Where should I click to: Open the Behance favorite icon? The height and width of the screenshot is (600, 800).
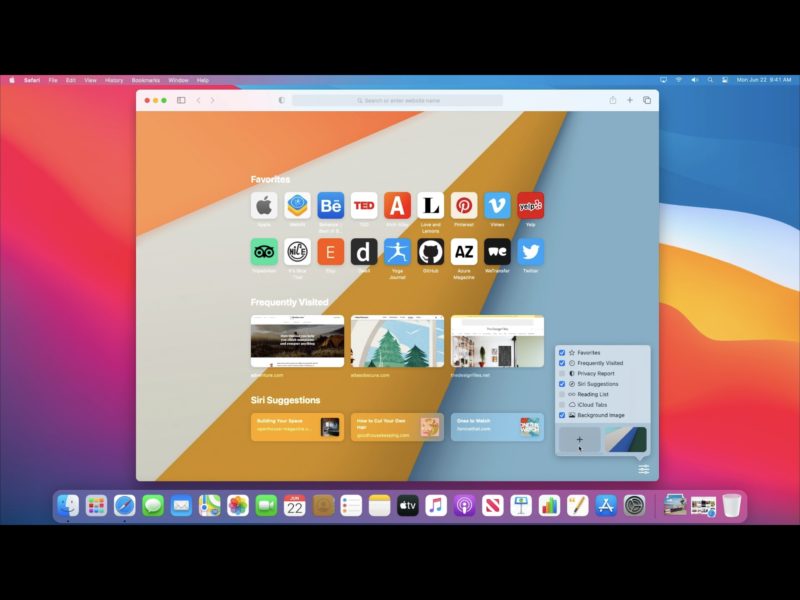pyautogui.click(x=331, y=206)
